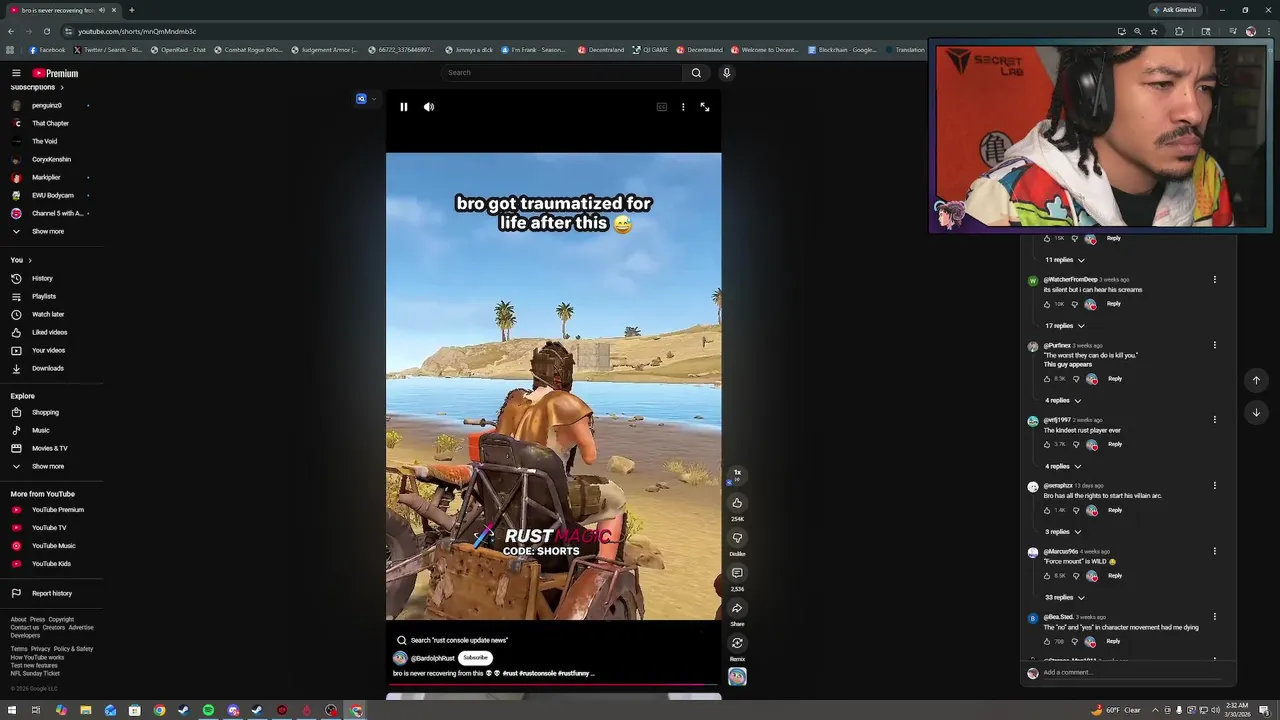This screenshot has height=720, width=1280.
Task: Seek using the red Shorts progress bar
Action: tap(553, 685)
